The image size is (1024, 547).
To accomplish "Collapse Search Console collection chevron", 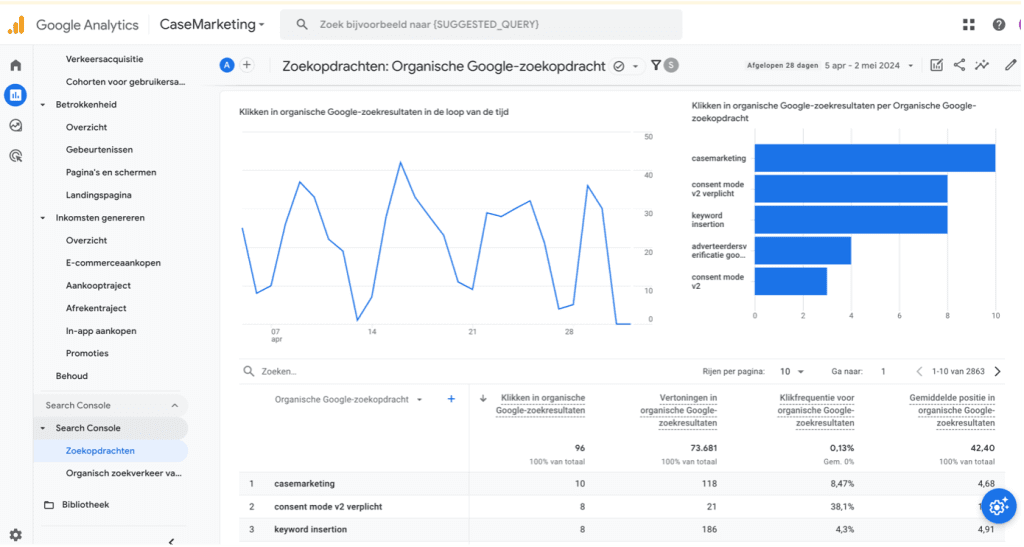I will click(174, 405).
